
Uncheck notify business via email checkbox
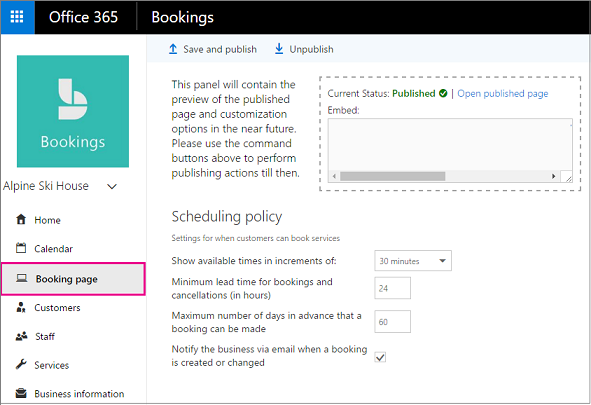pyautogui.click(x=380, y=357)
